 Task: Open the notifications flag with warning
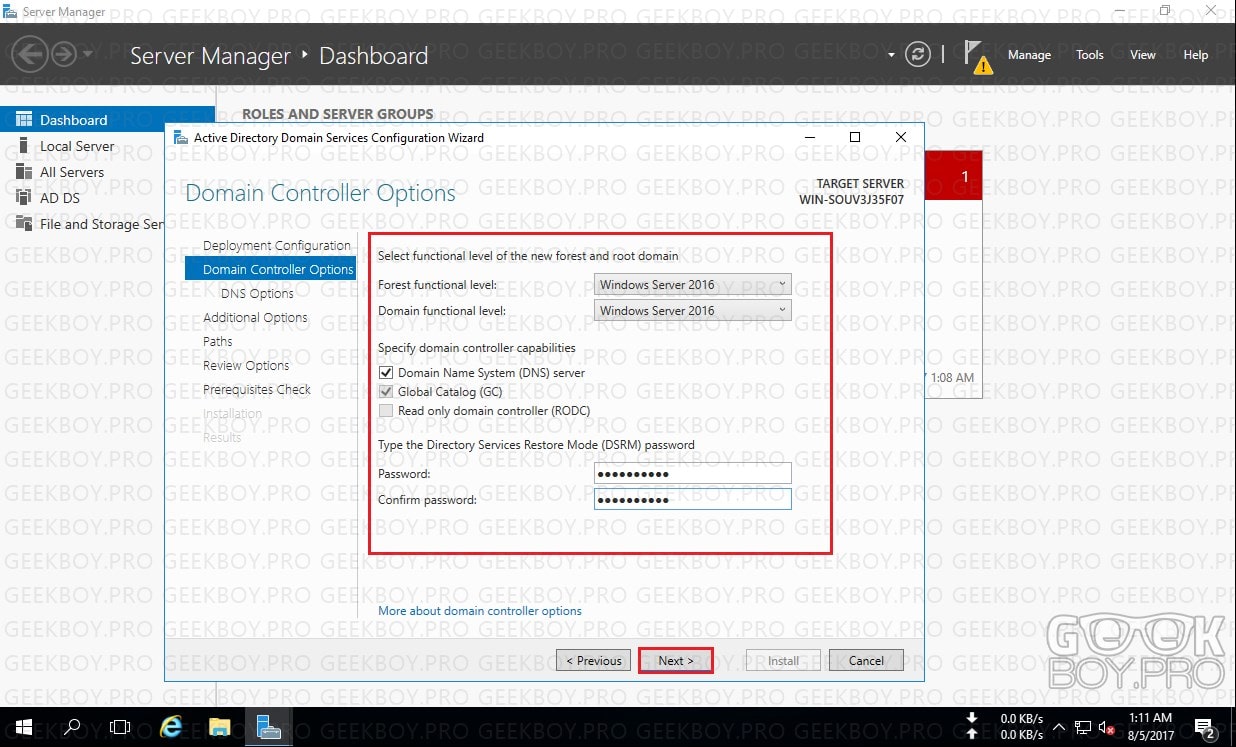click(x=978, y=57)
